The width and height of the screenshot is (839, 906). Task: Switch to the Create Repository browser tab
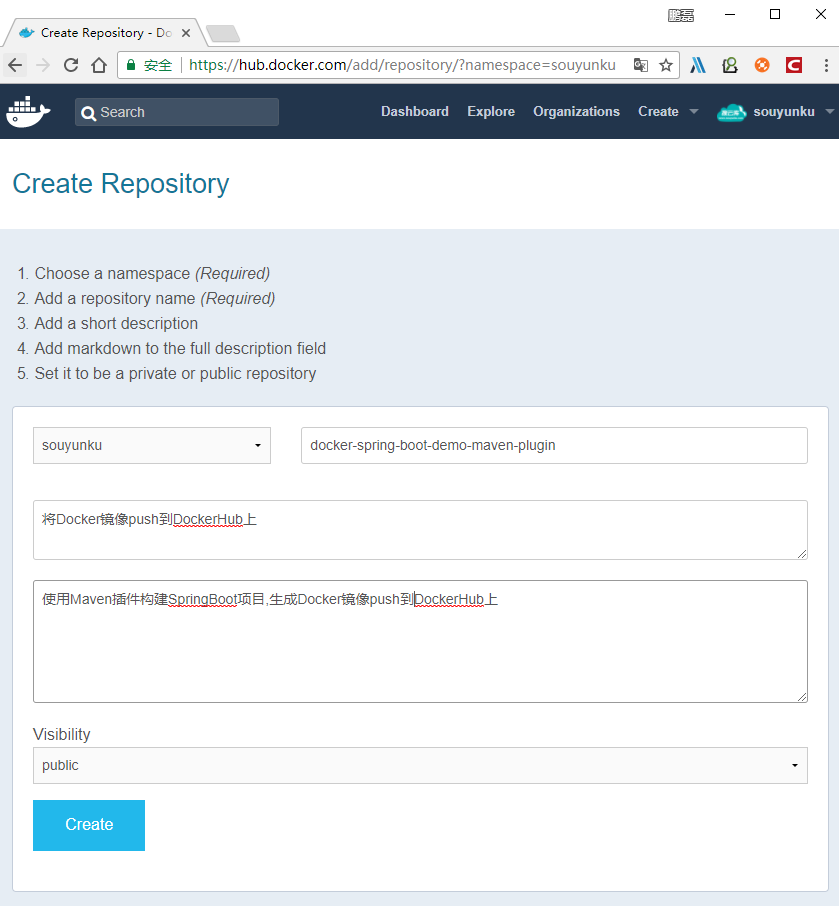pyautogui.click(x=100, y=31)
